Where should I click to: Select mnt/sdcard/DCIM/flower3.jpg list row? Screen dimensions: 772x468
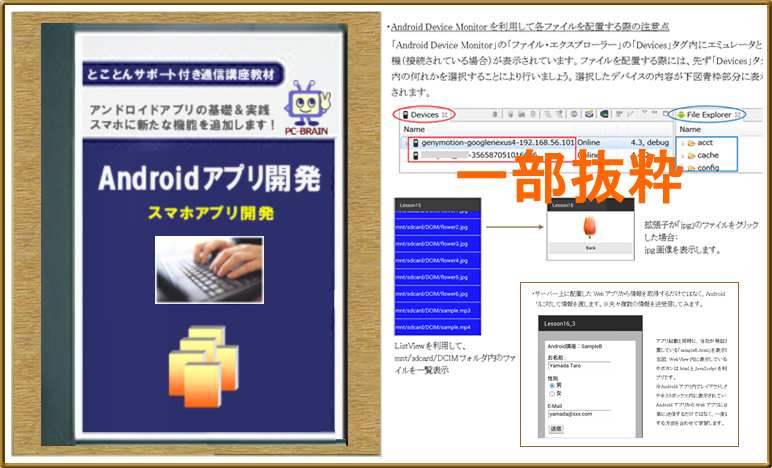tap(437, 244)
